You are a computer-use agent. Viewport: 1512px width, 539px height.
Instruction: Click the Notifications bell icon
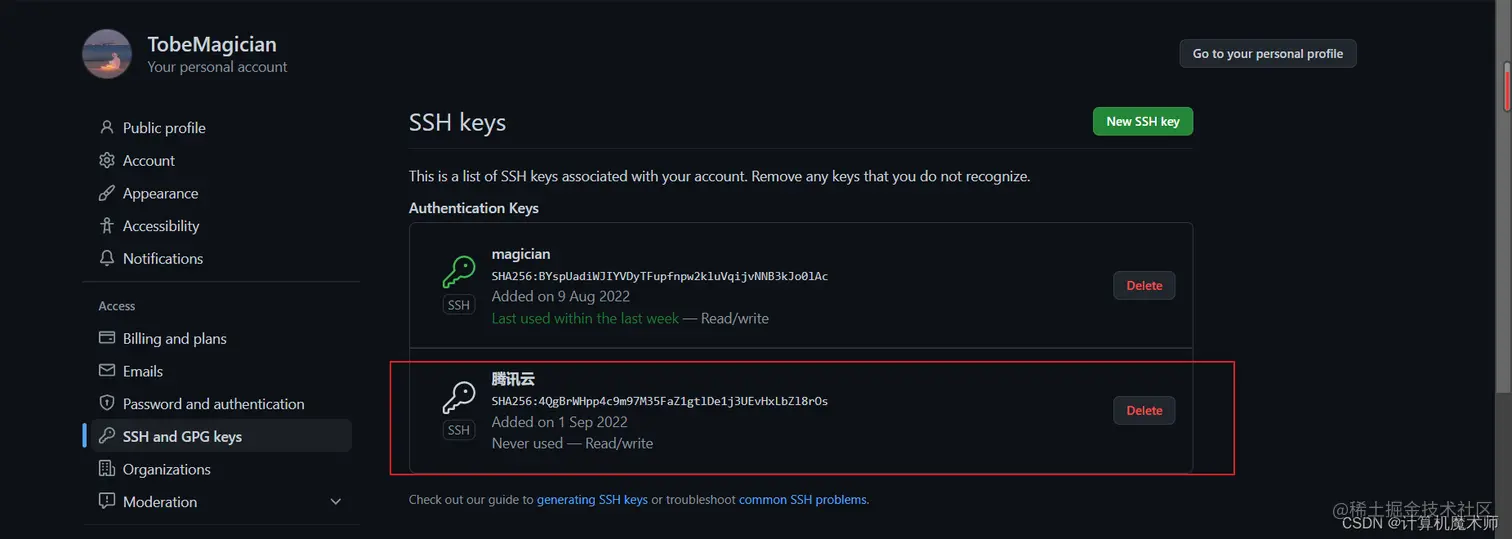(x=107, y=258)
